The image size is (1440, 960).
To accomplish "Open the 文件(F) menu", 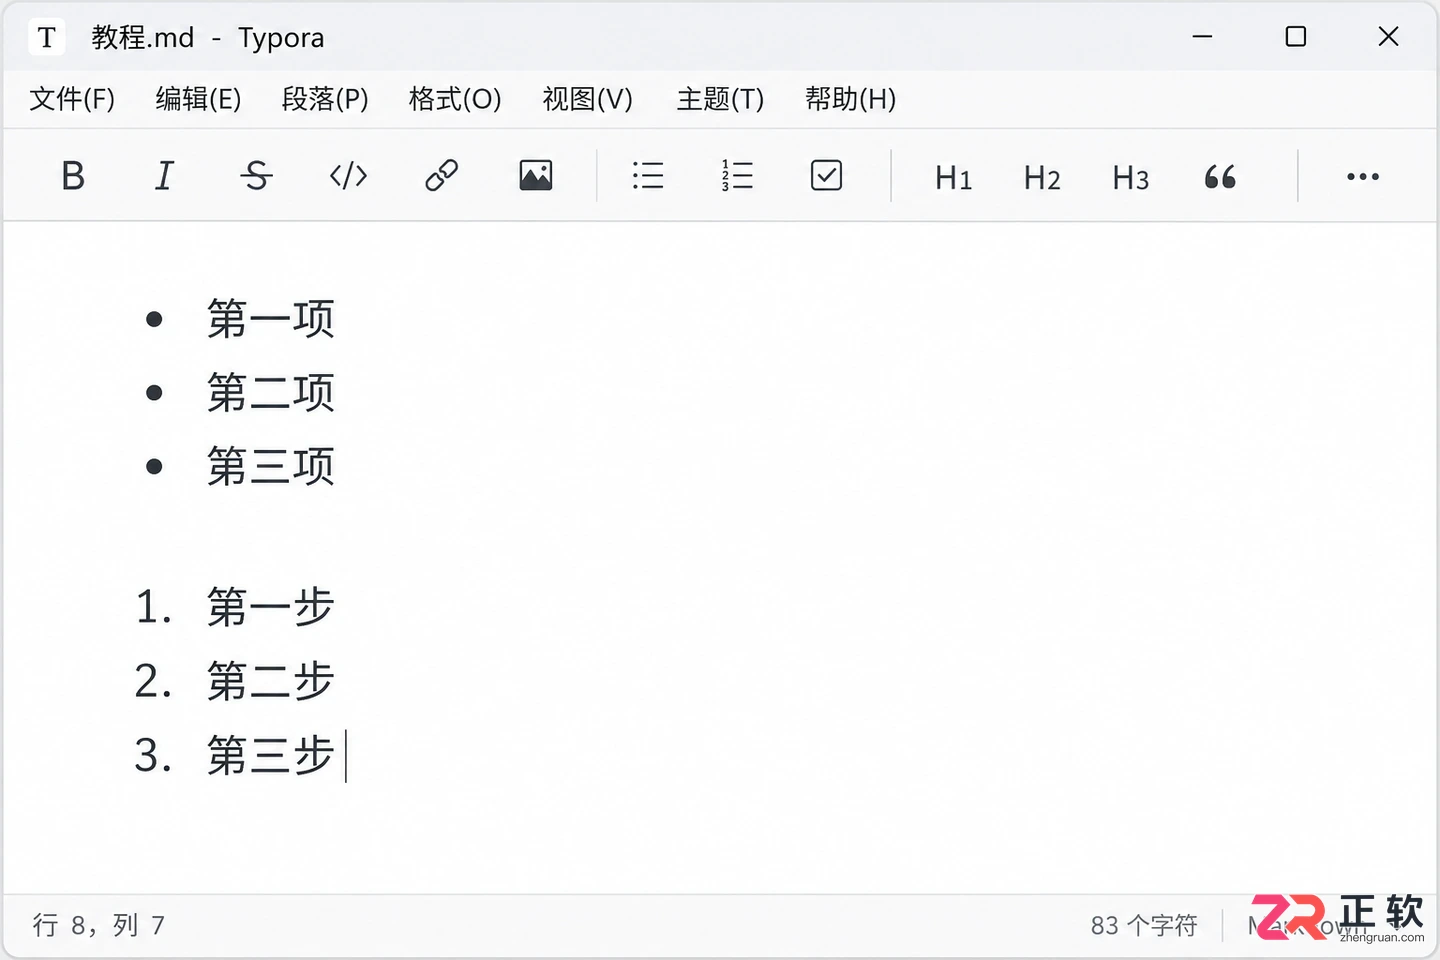I will (x=72, y=99).
